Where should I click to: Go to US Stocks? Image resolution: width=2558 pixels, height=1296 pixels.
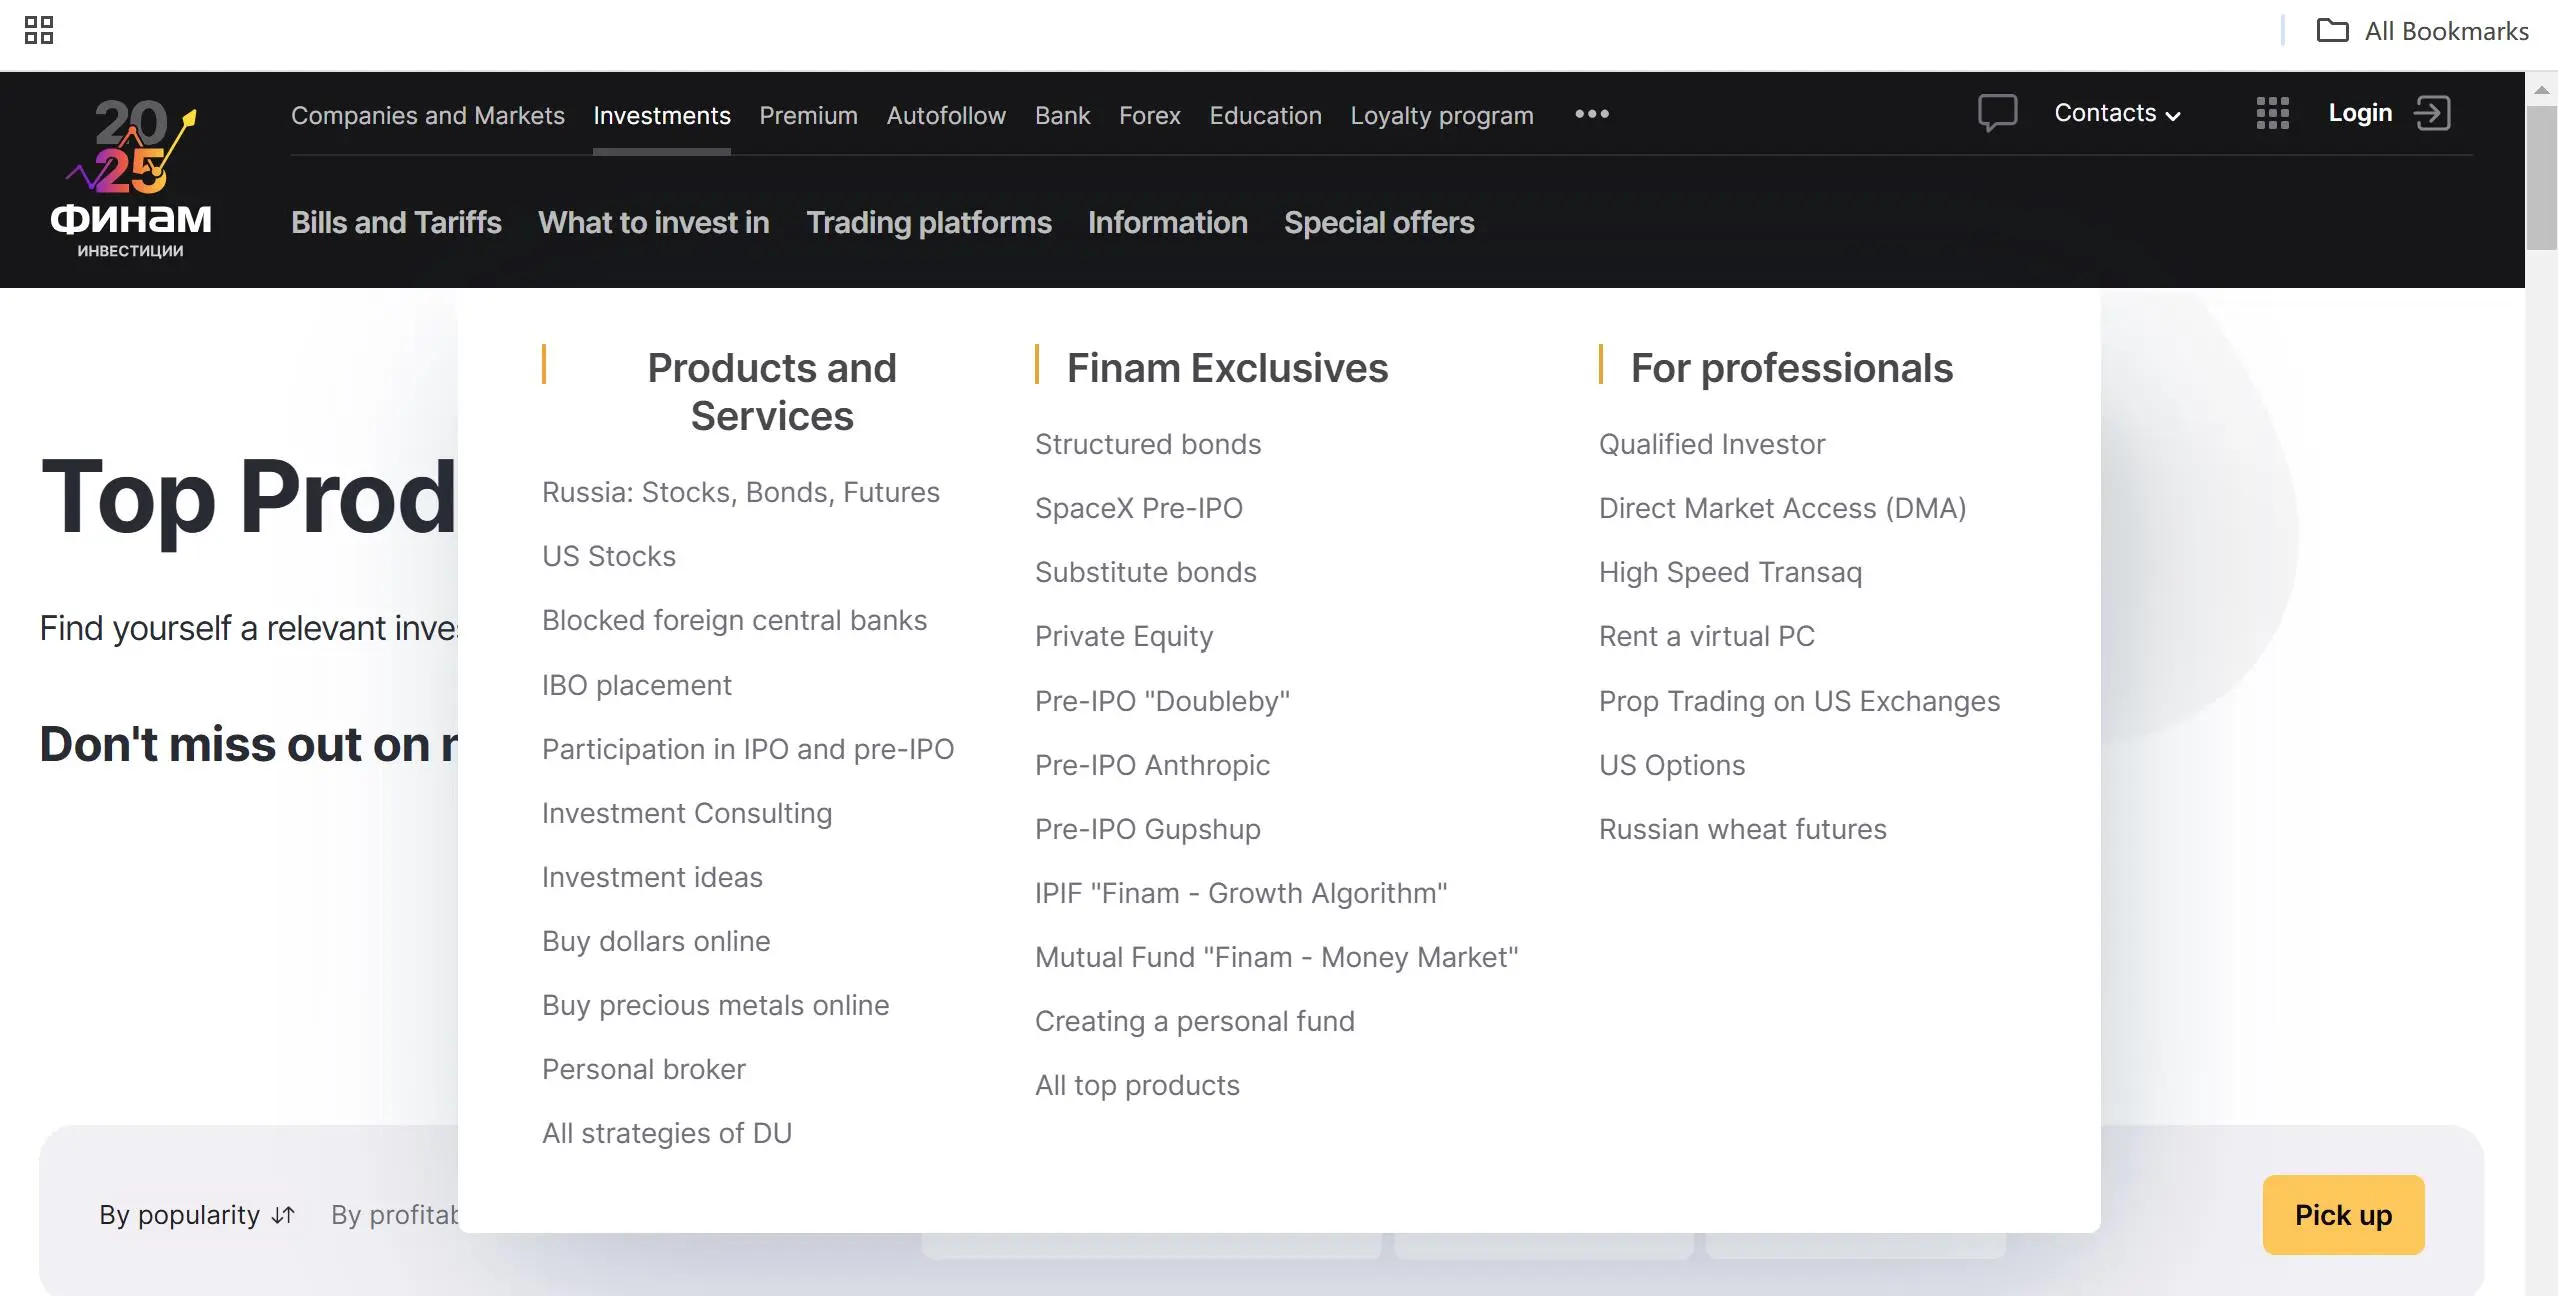[x=609, y=556]
